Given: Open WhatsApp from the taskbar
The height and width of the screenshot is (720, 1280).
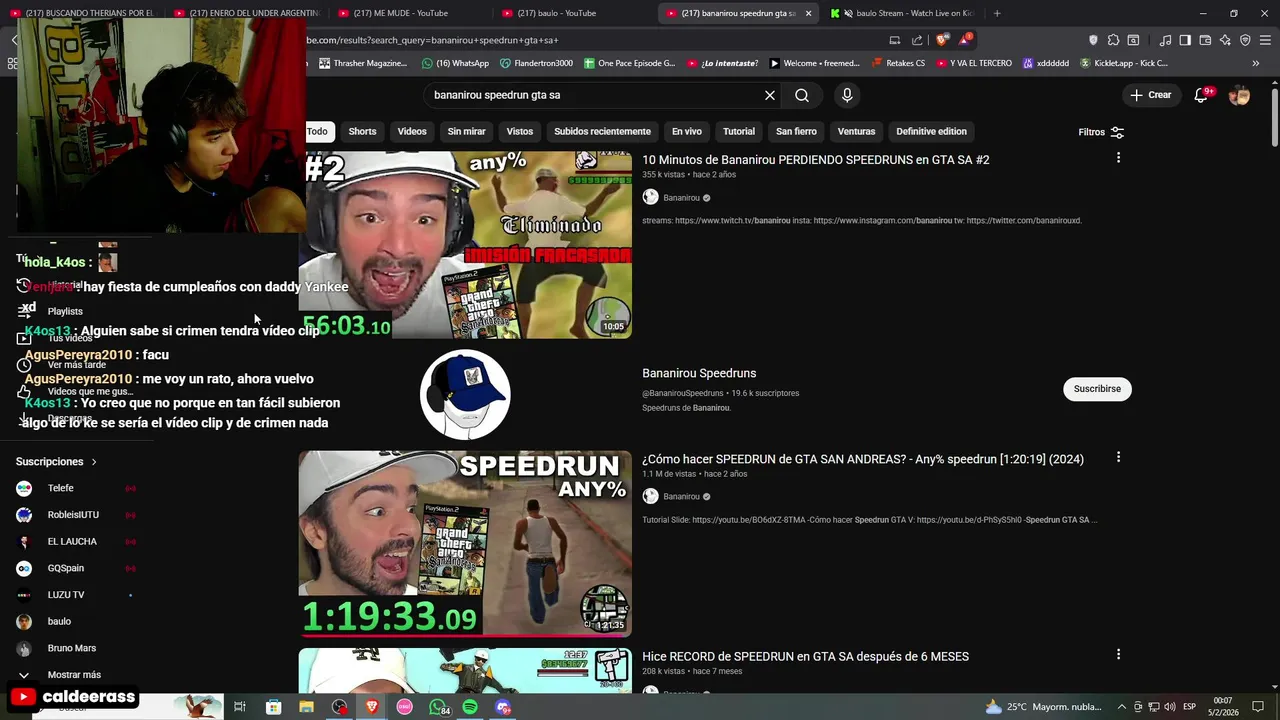Looking at the screenshot, I should click(x=438, y=707).
